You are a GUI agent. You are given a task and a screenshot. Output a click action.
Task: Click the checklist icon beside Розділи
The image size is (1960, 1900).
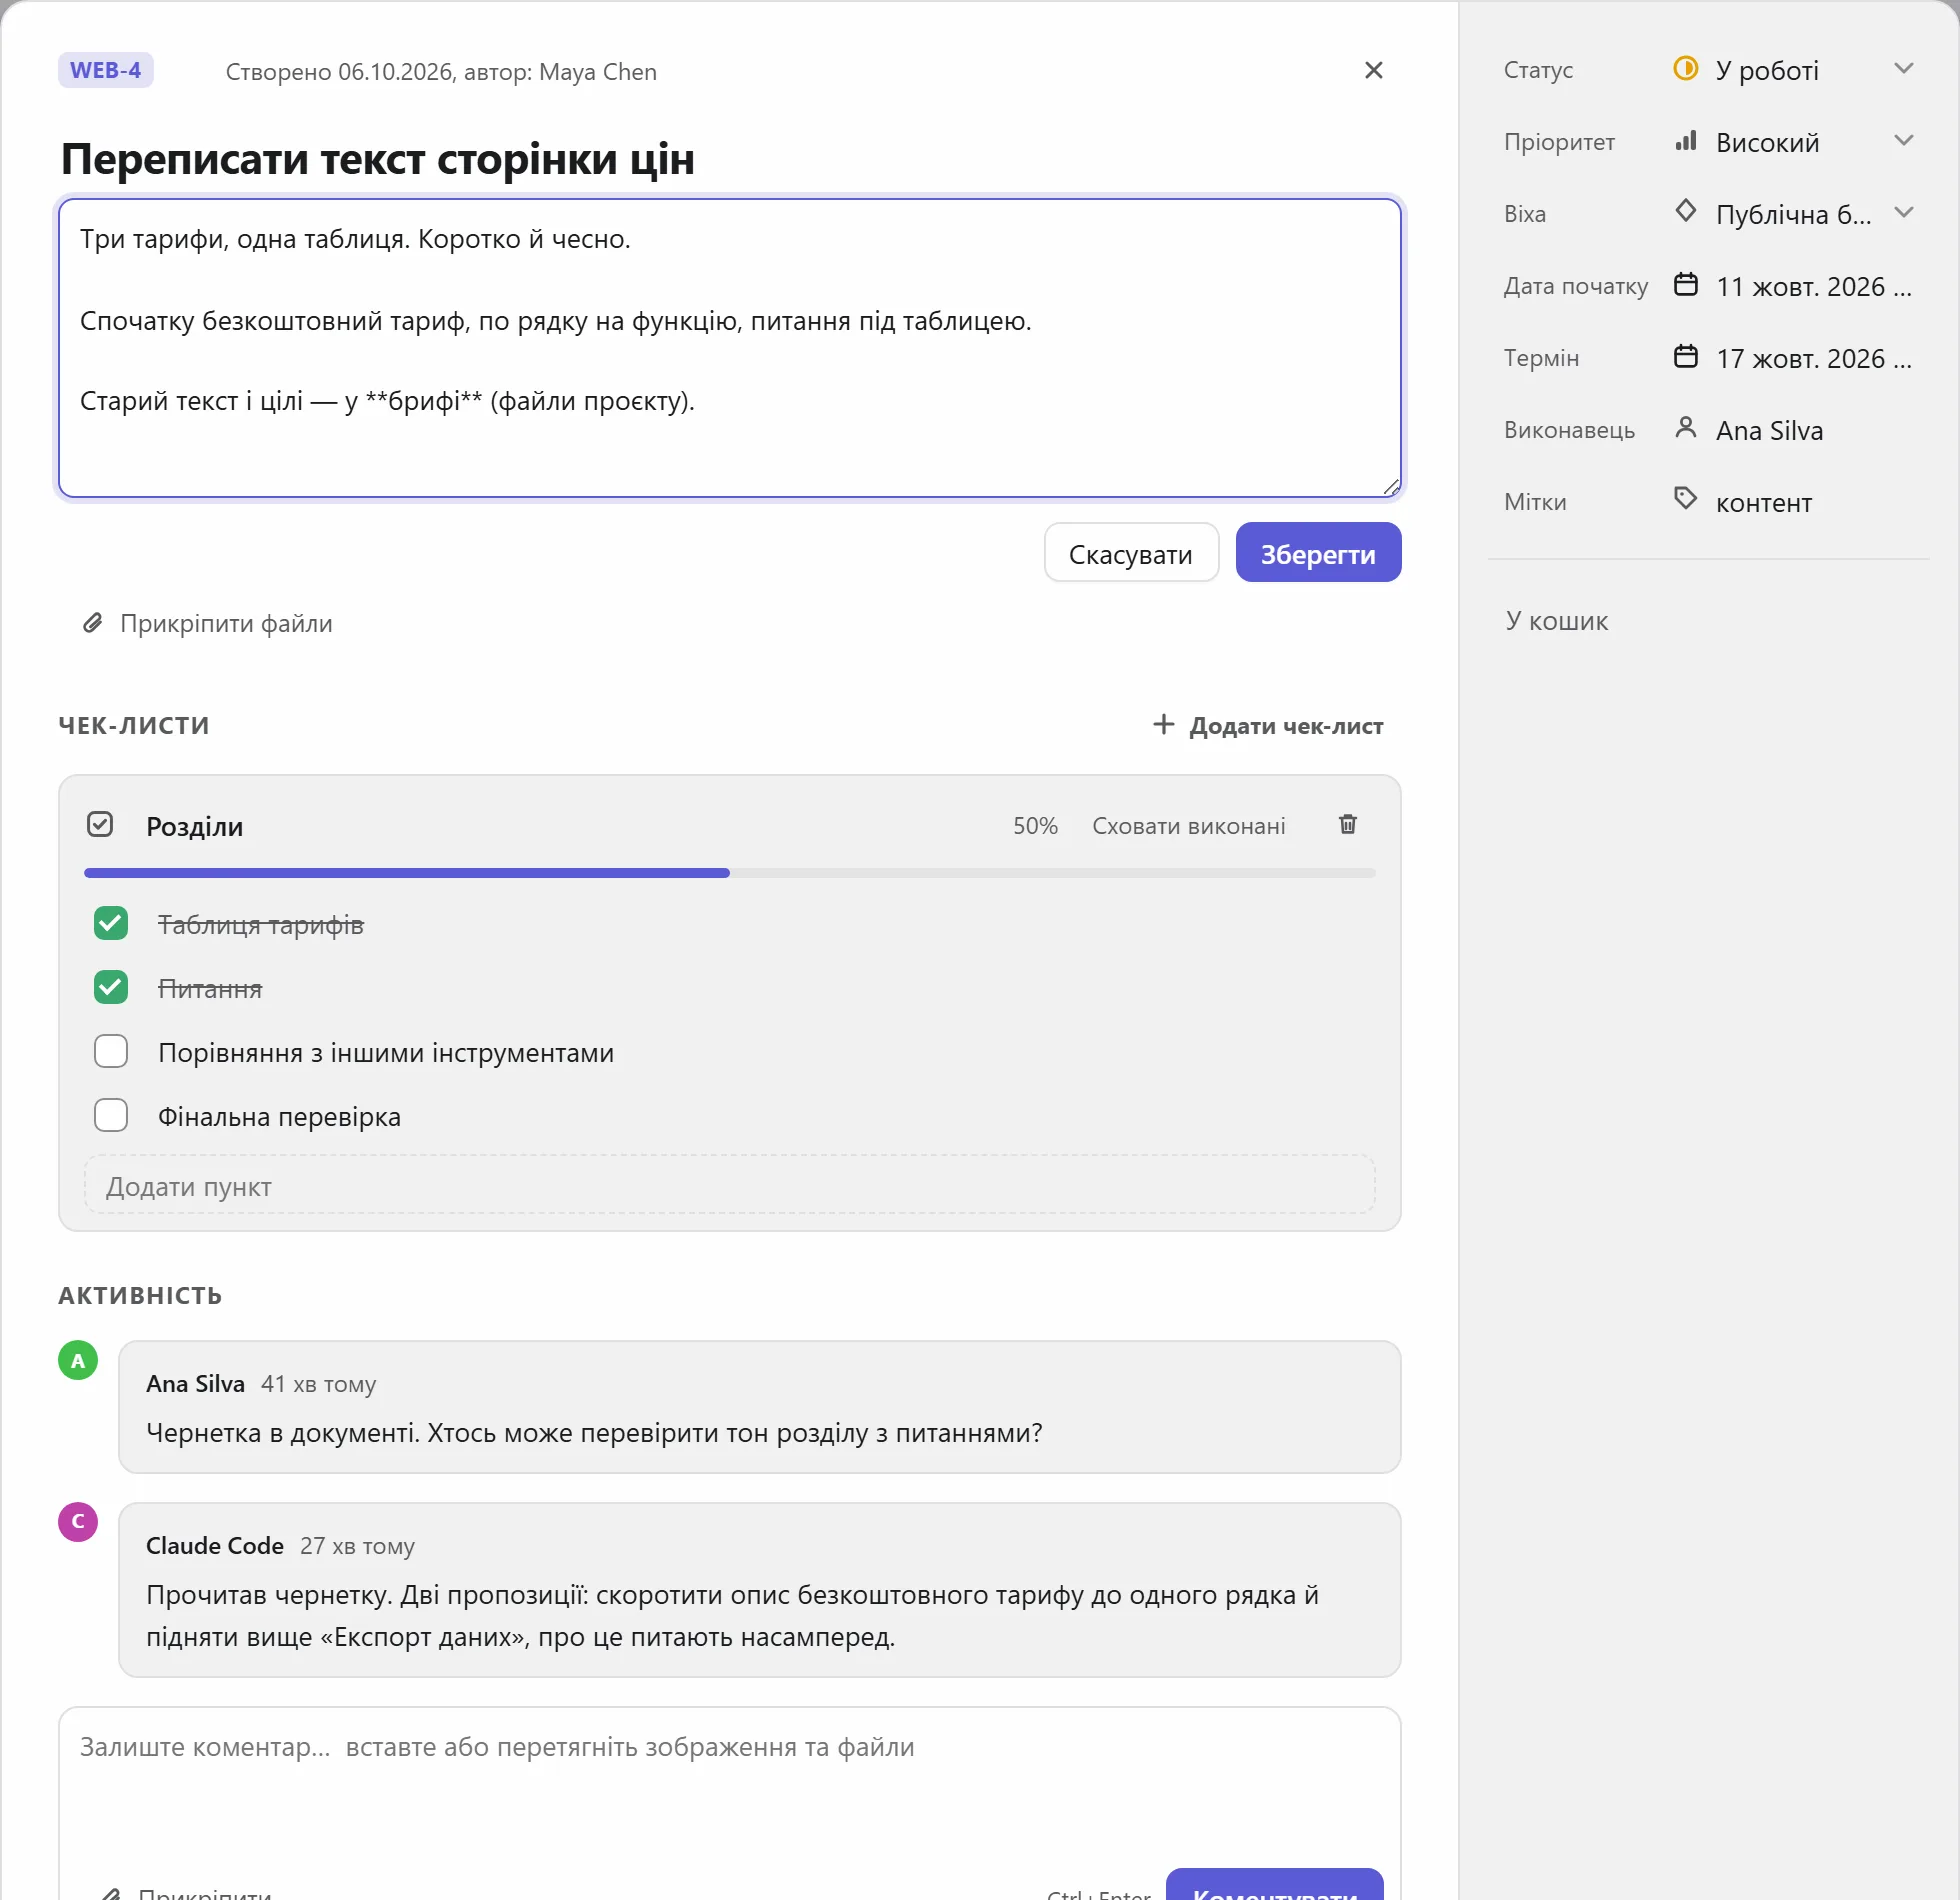100,824
